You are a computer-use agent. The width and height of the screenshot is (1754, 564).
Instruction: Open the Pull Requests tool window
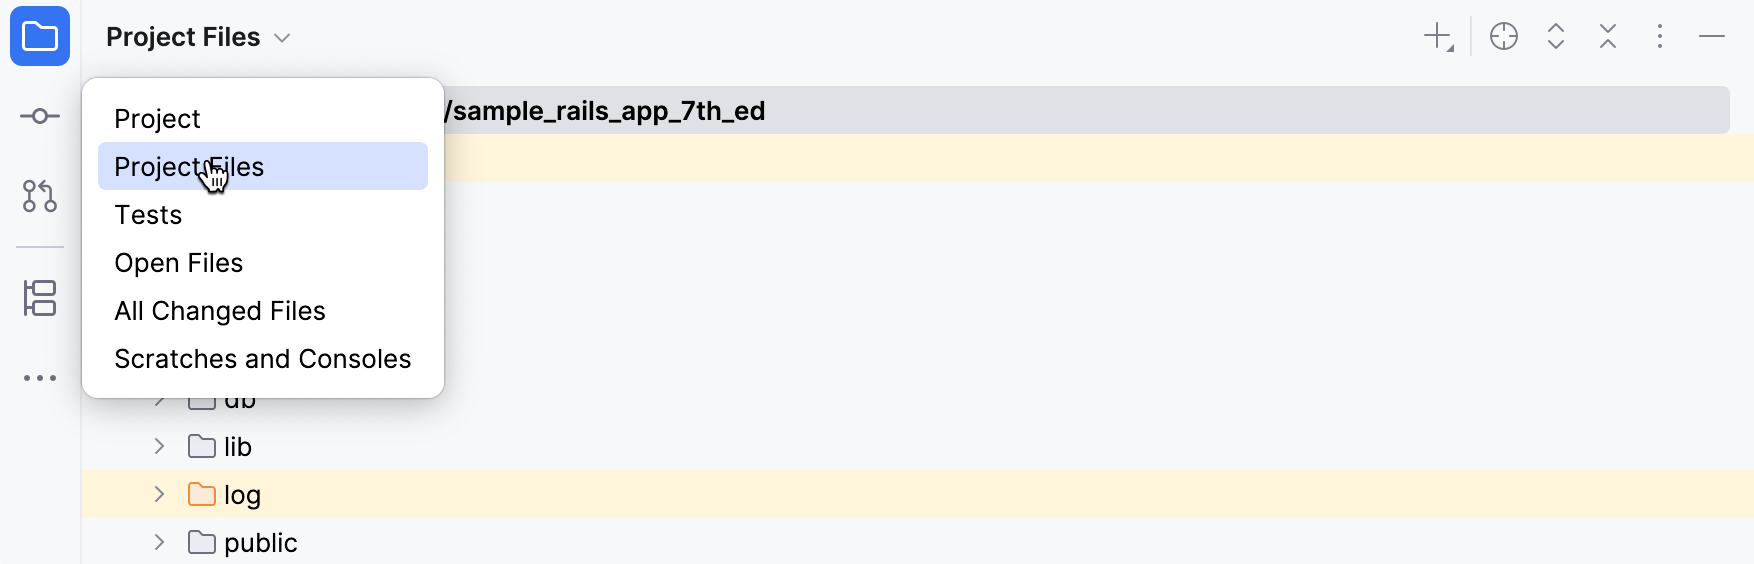pos(40,196)
